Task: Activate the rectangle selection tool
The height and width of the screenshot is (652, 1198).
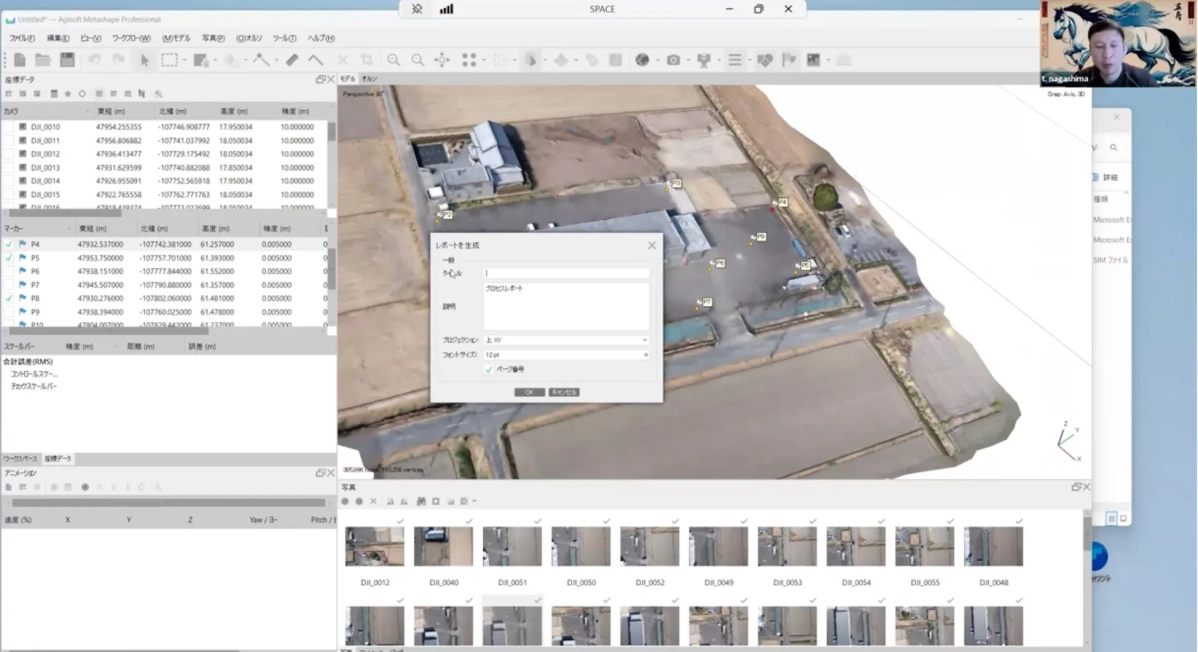Action: pyautogui.click(x=168, y=59)
